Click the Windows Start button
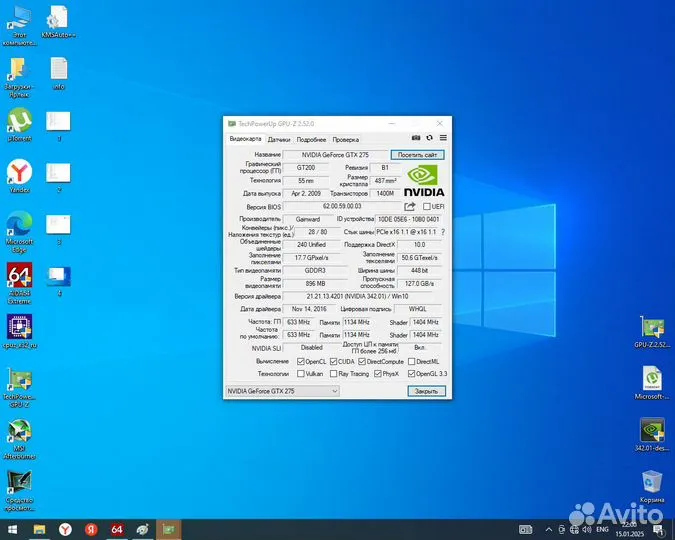Image resolution: width=675 pixels, height=540 pixels. [x=12, y=529]
